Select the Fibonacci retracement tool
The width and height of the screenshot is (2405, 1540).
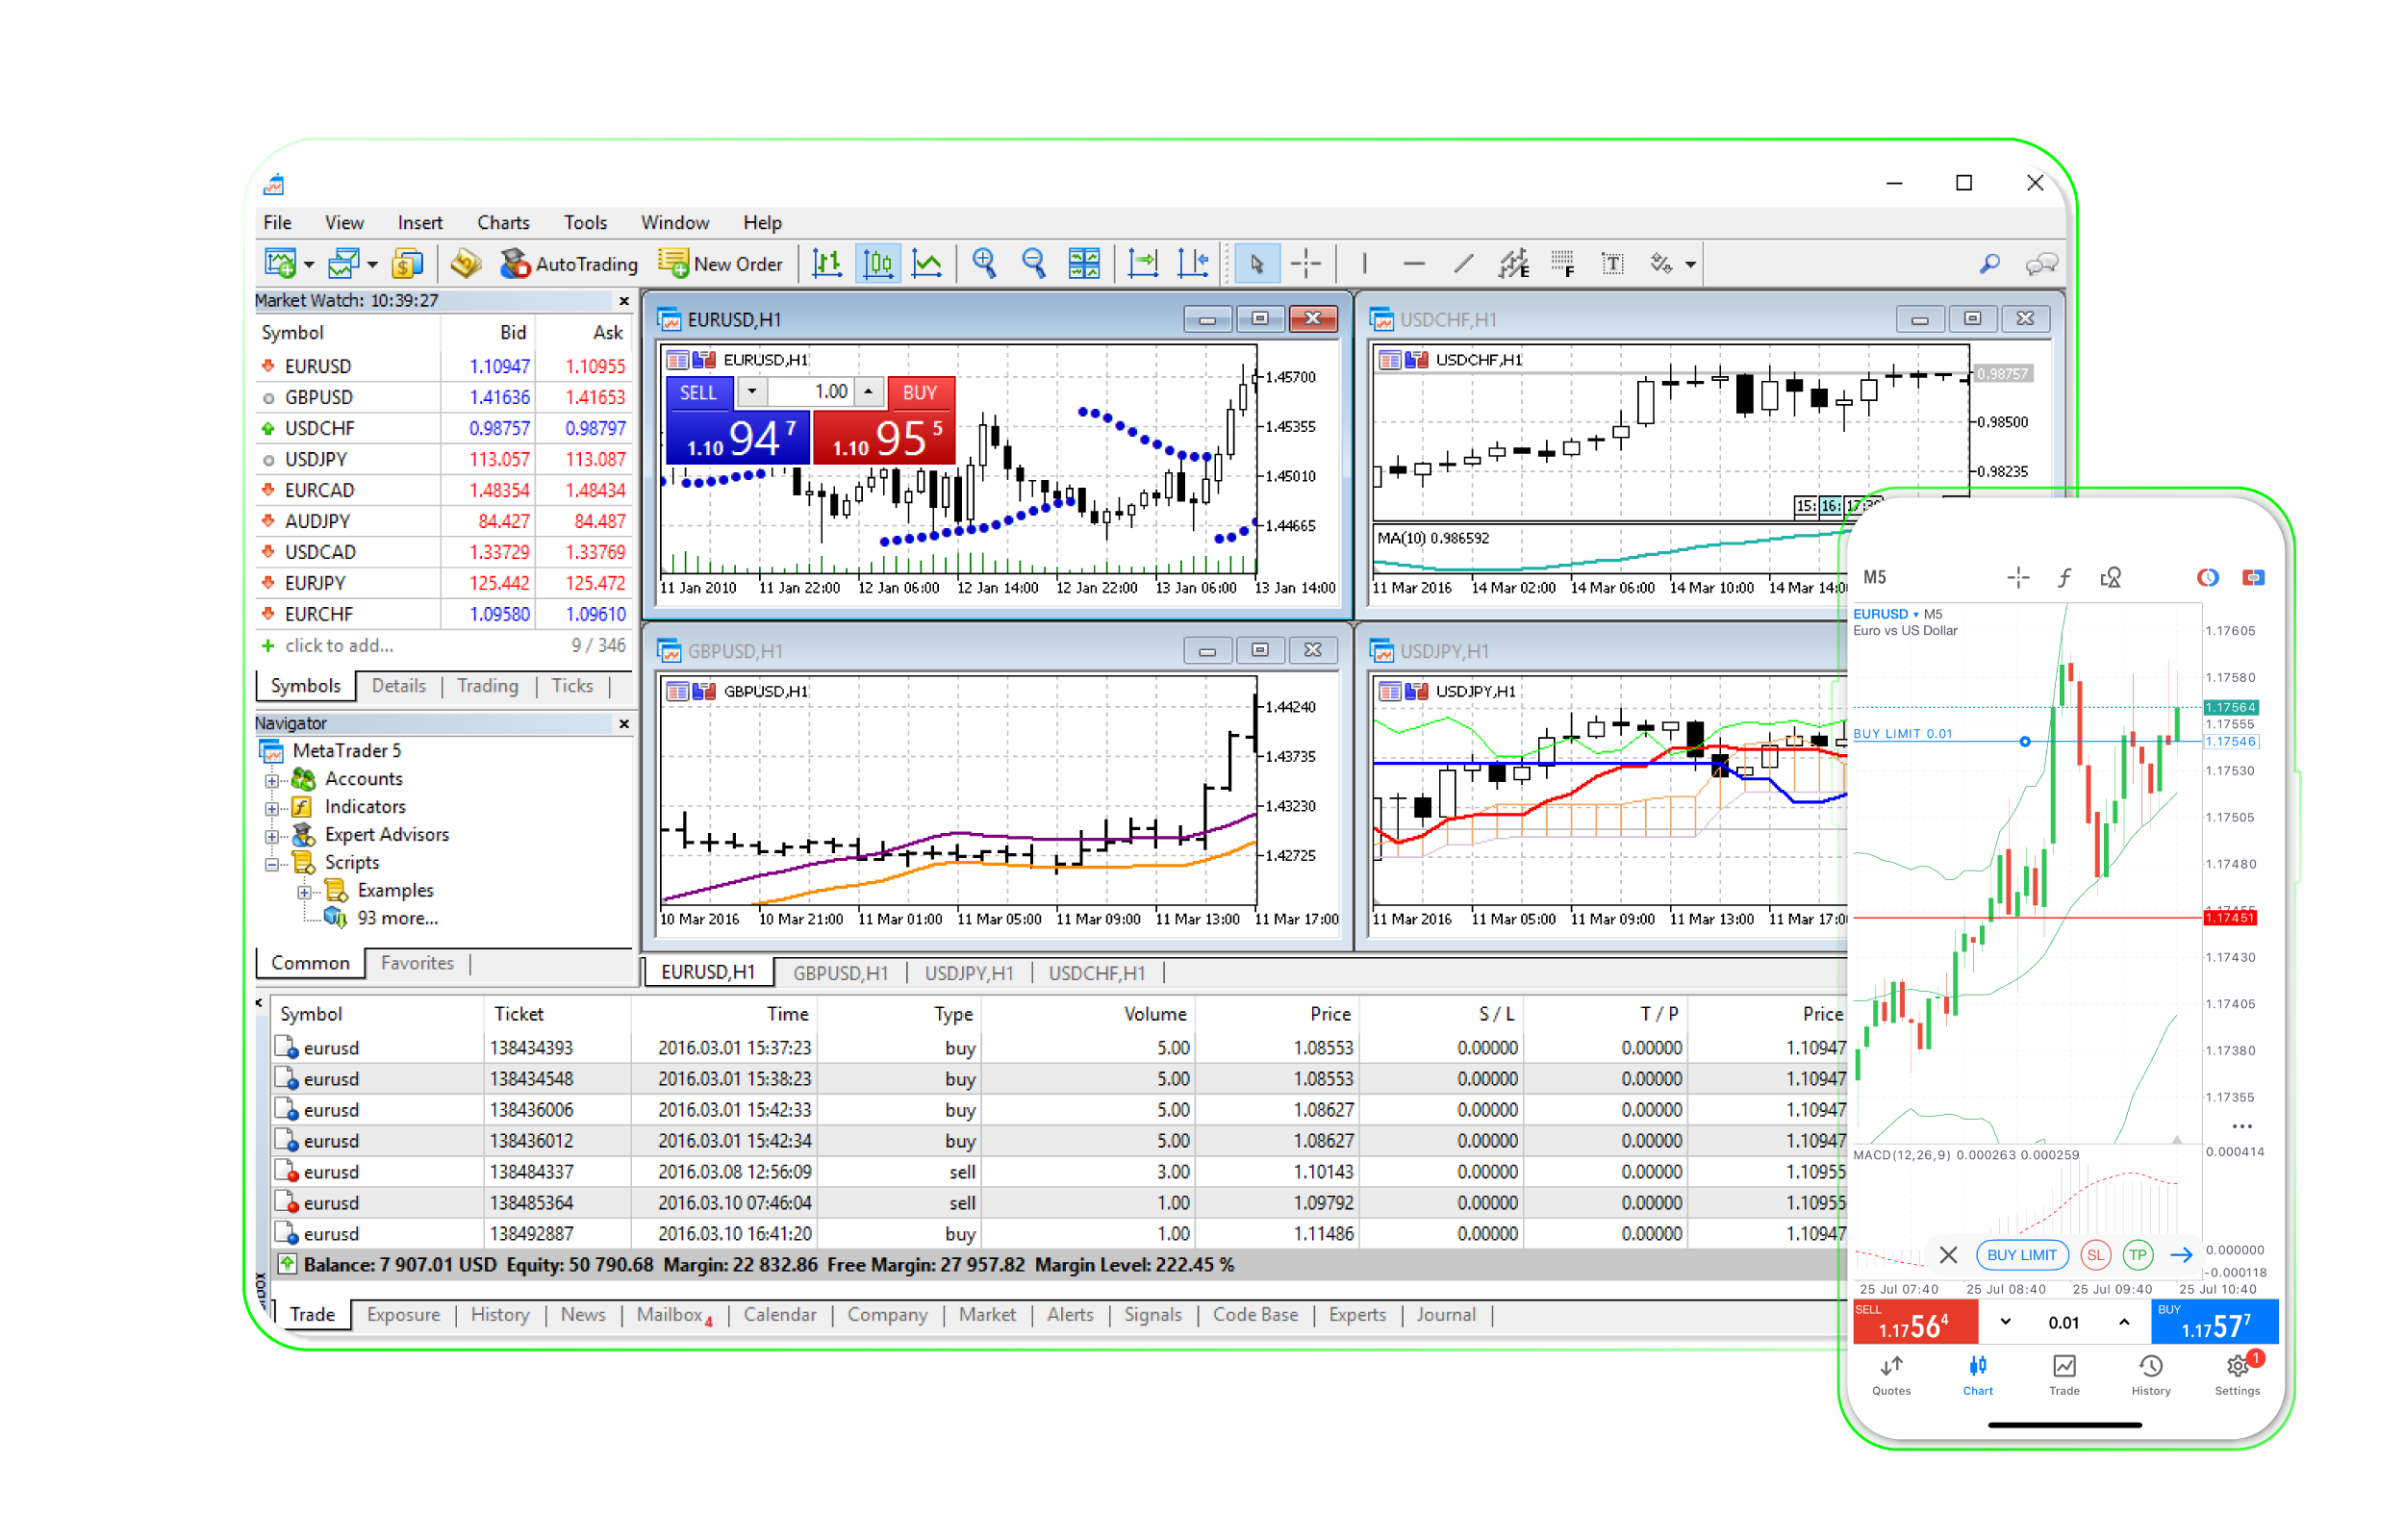1563,264
